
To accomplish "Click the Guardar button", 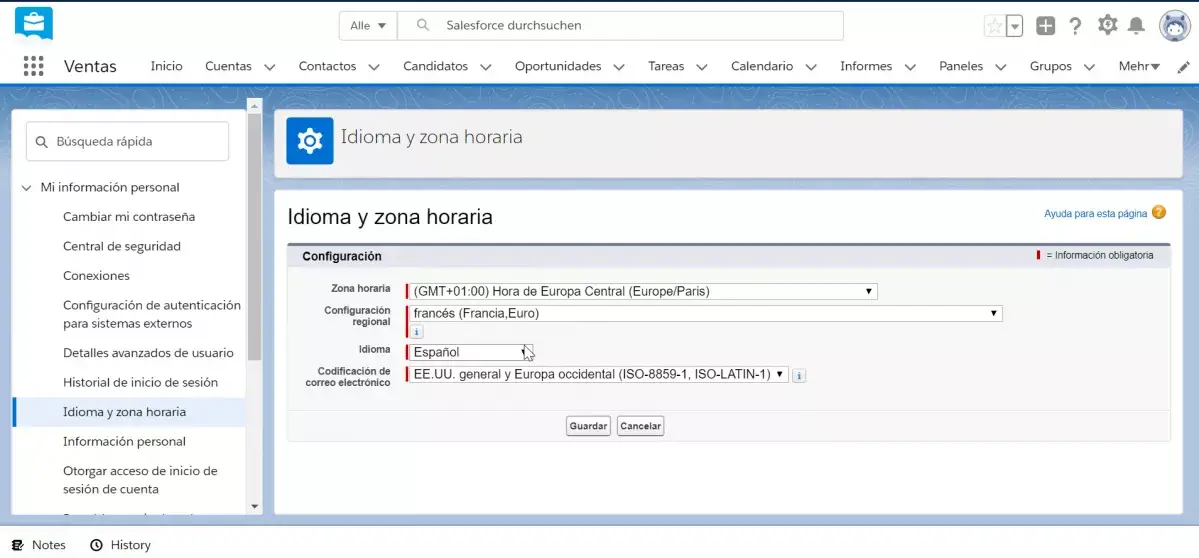I will pyautogui.click(x=588, y=426).
